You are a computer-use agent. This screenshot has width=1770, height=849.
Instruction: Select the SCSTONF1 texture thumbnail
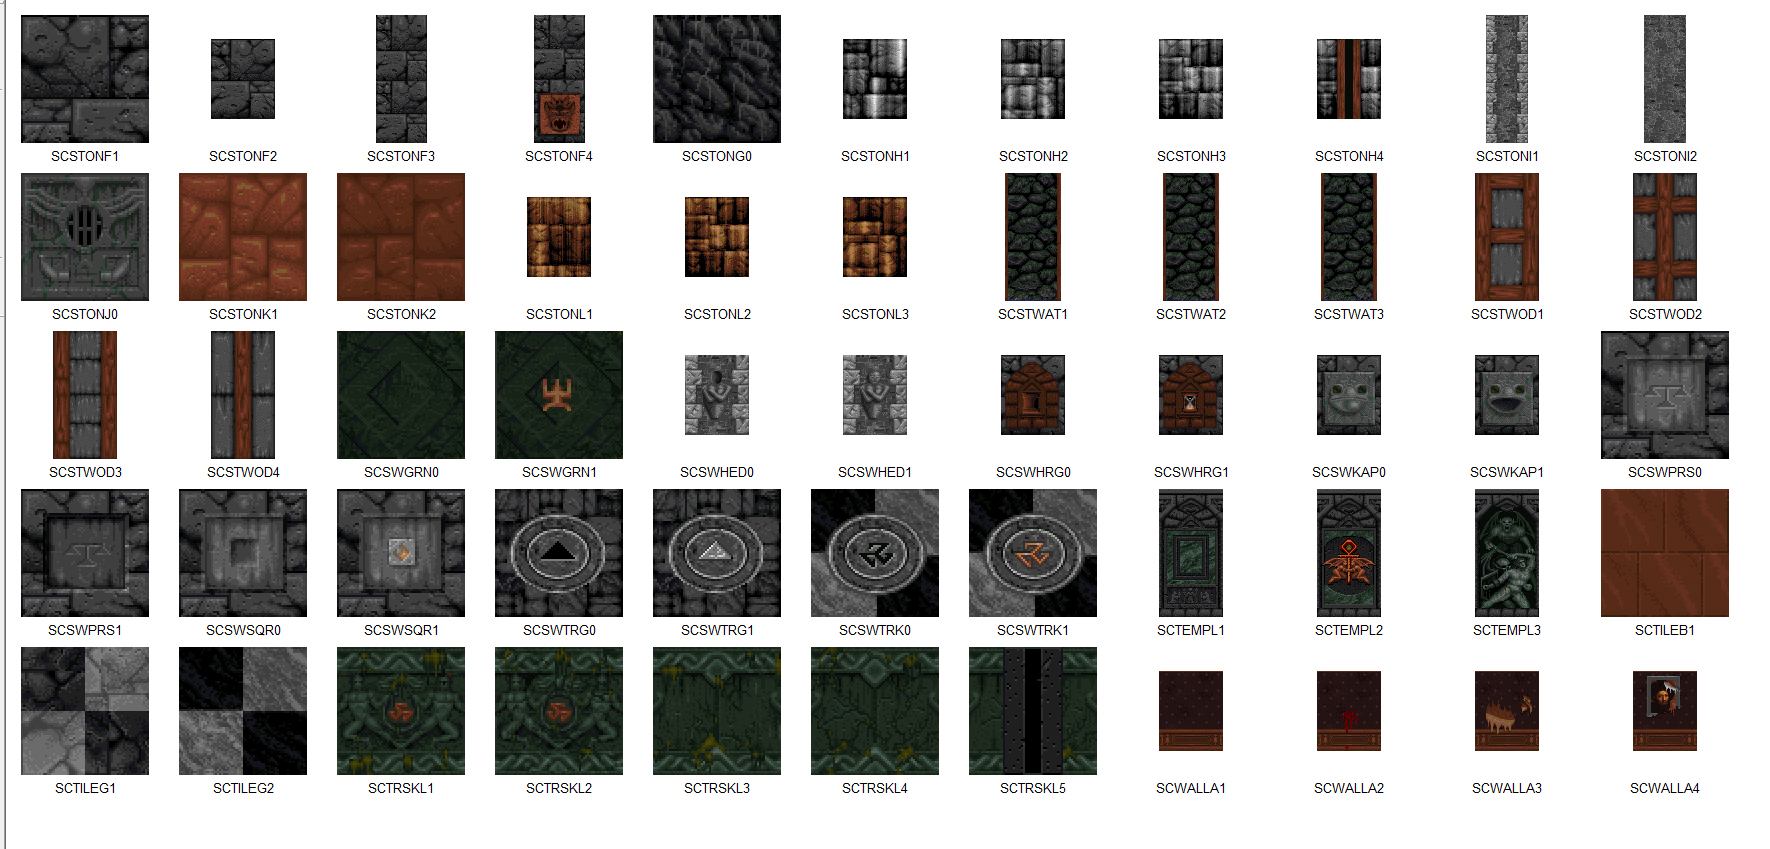(85, 79)
